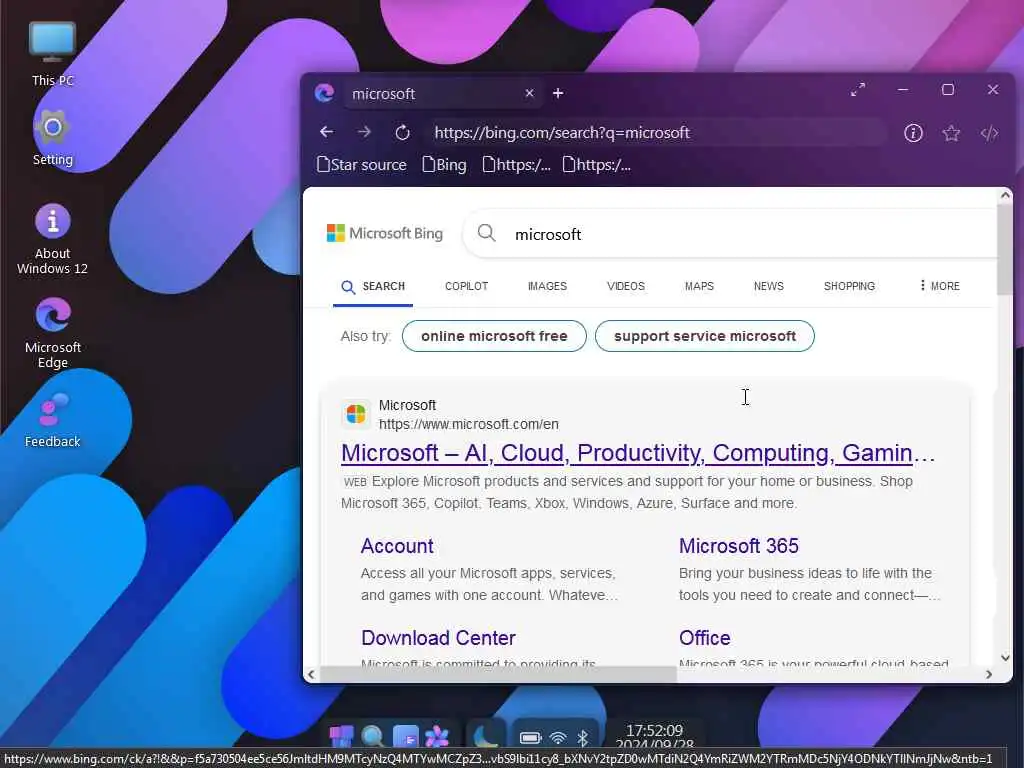1024x768 pixels.
Task: Open the Office sitelink
Action: 705,638
